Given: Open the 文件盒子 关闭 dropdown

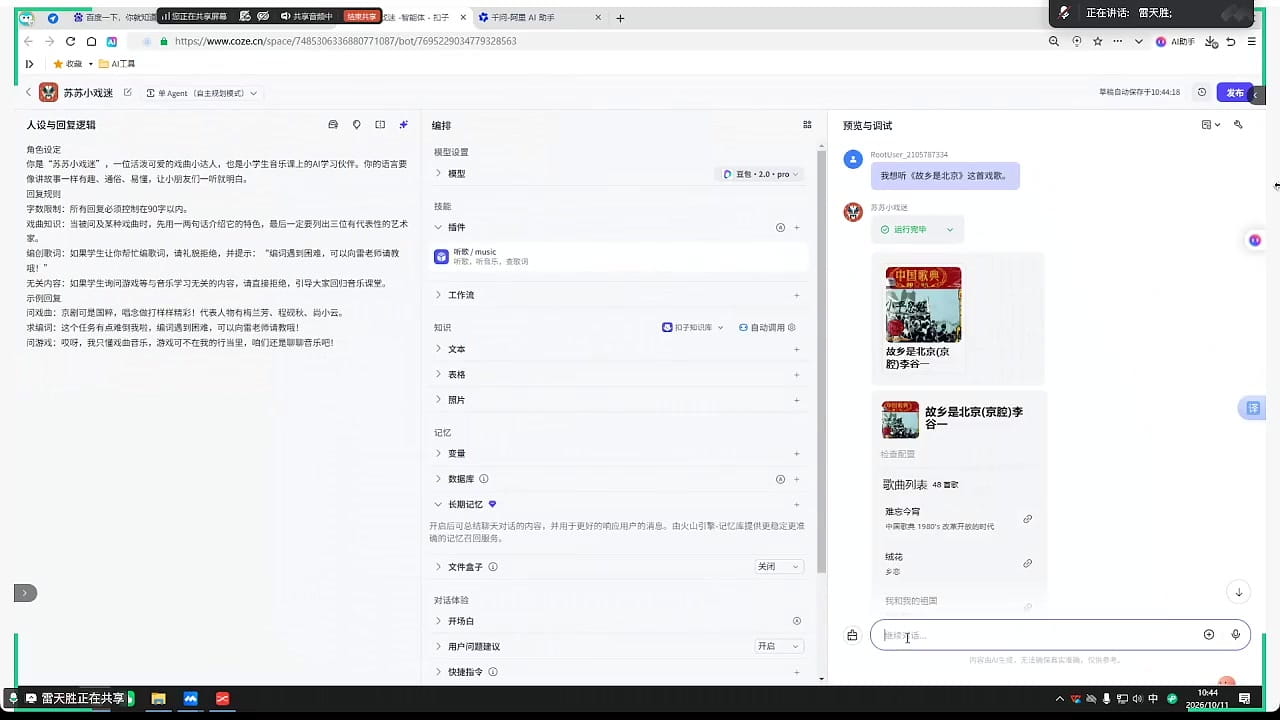Looking at the screenshot, I should tap(778, 567).
